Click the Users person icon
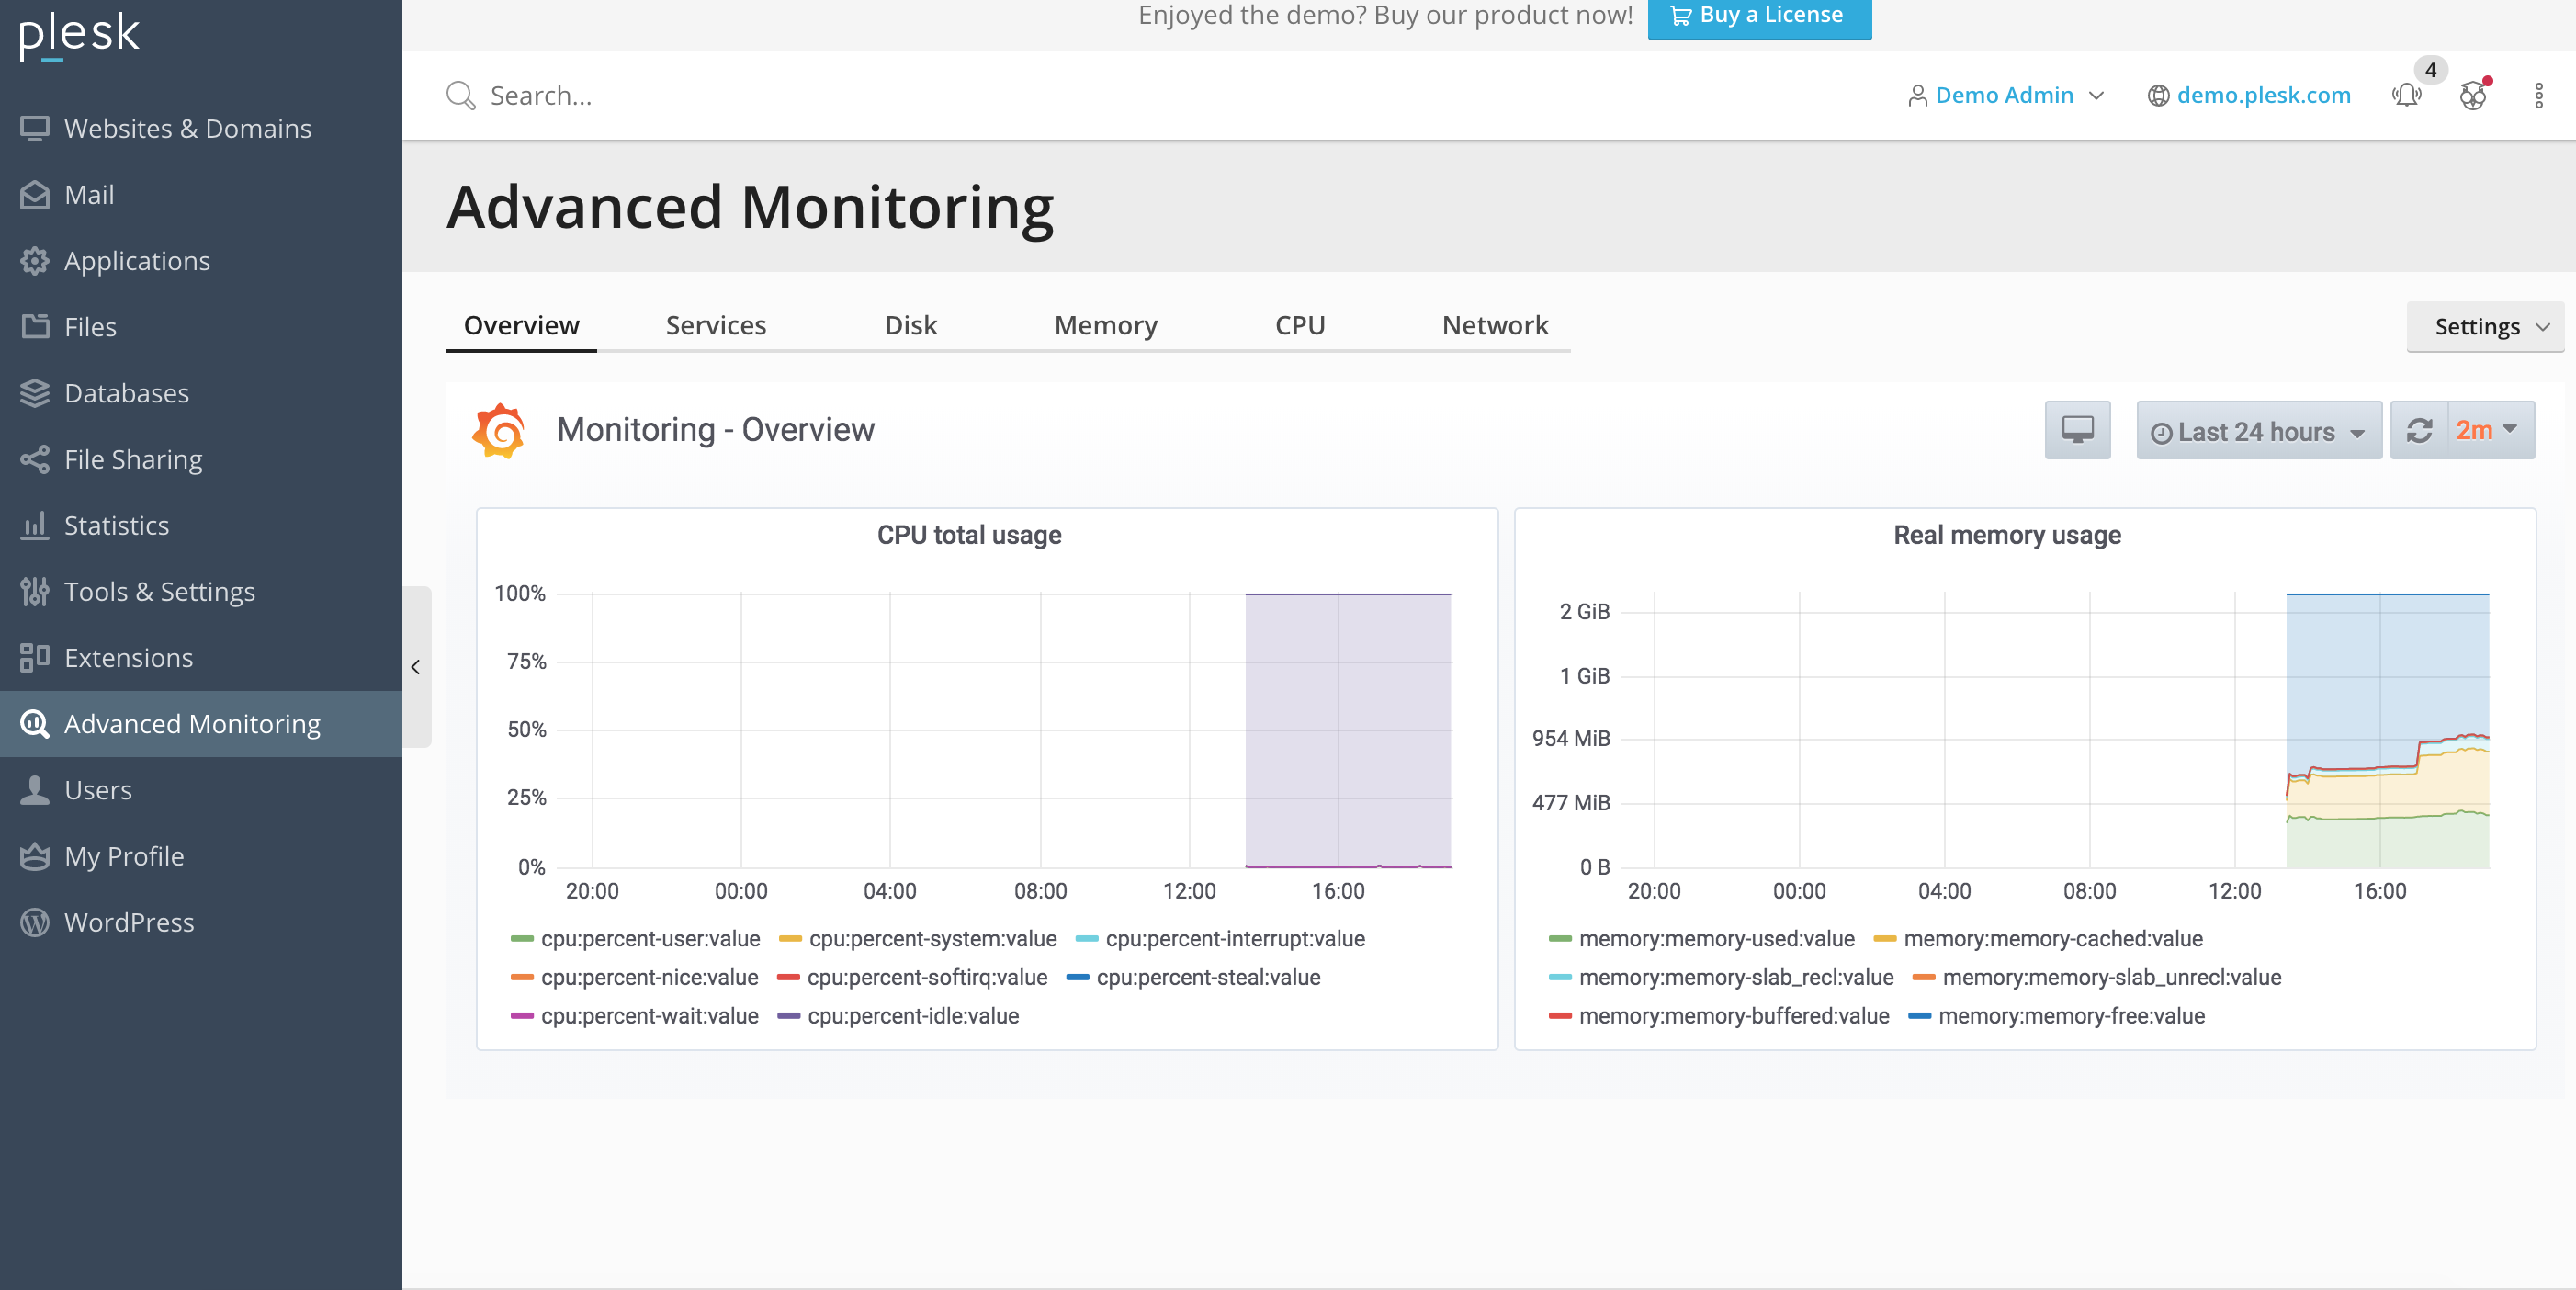 pos(35,789)
